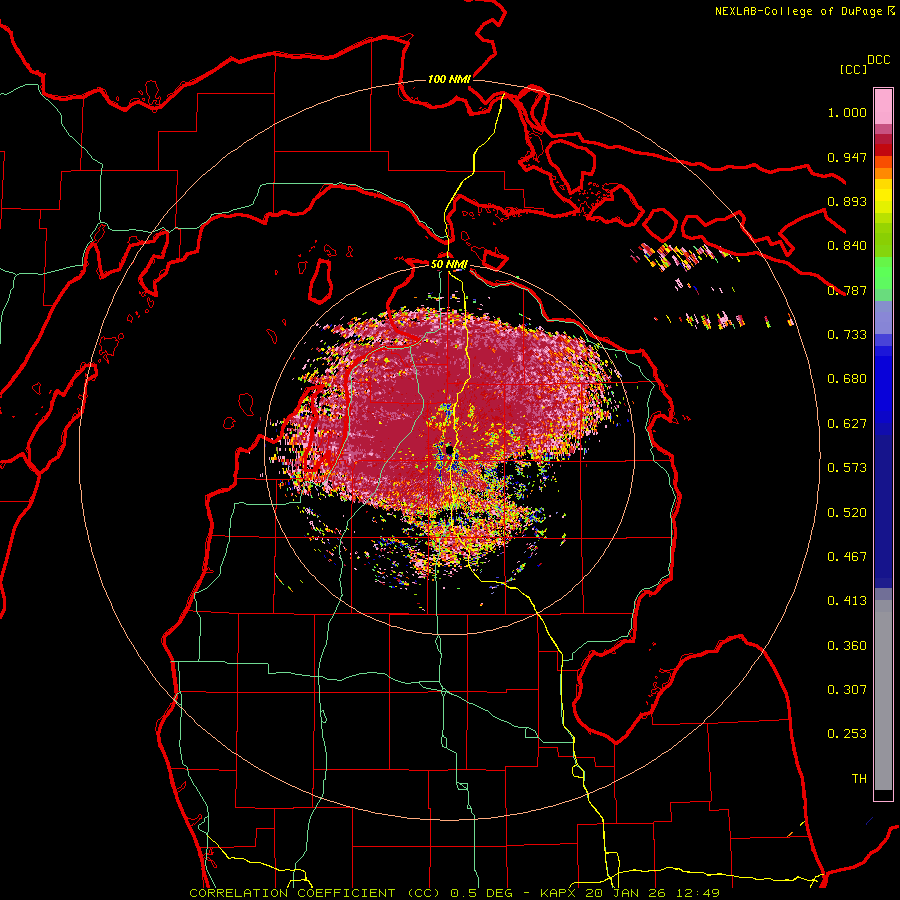Click the pink top segment of color bar

pos(883,107)
